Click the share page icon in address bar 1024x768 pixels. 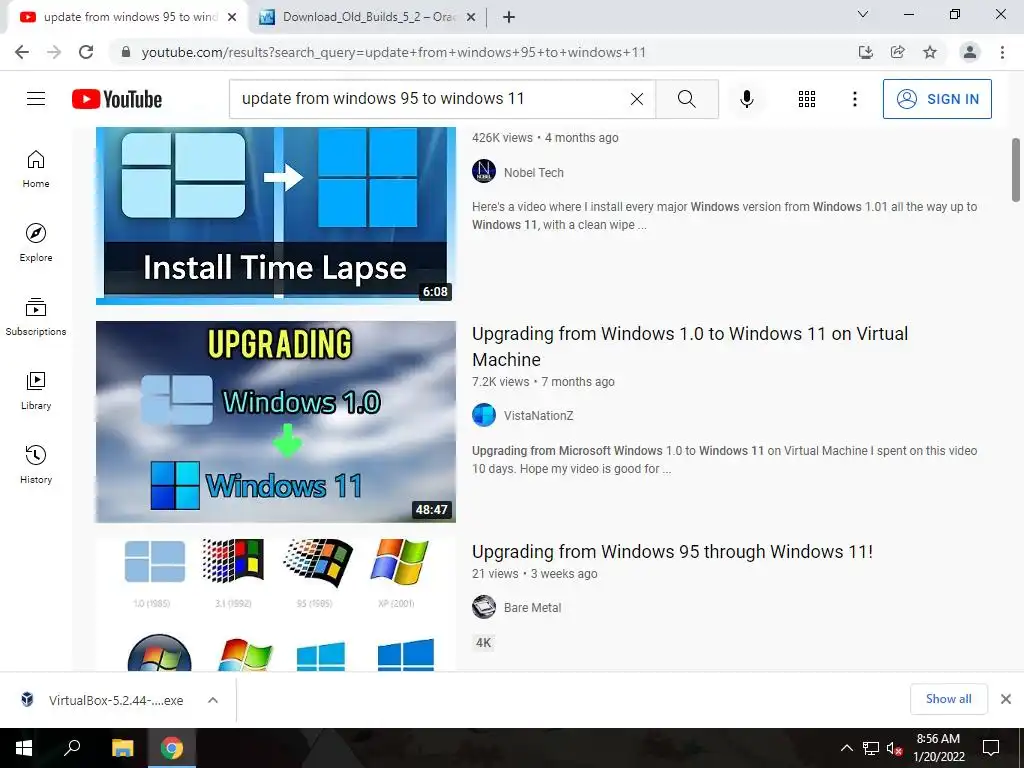[x=898, y=52]
